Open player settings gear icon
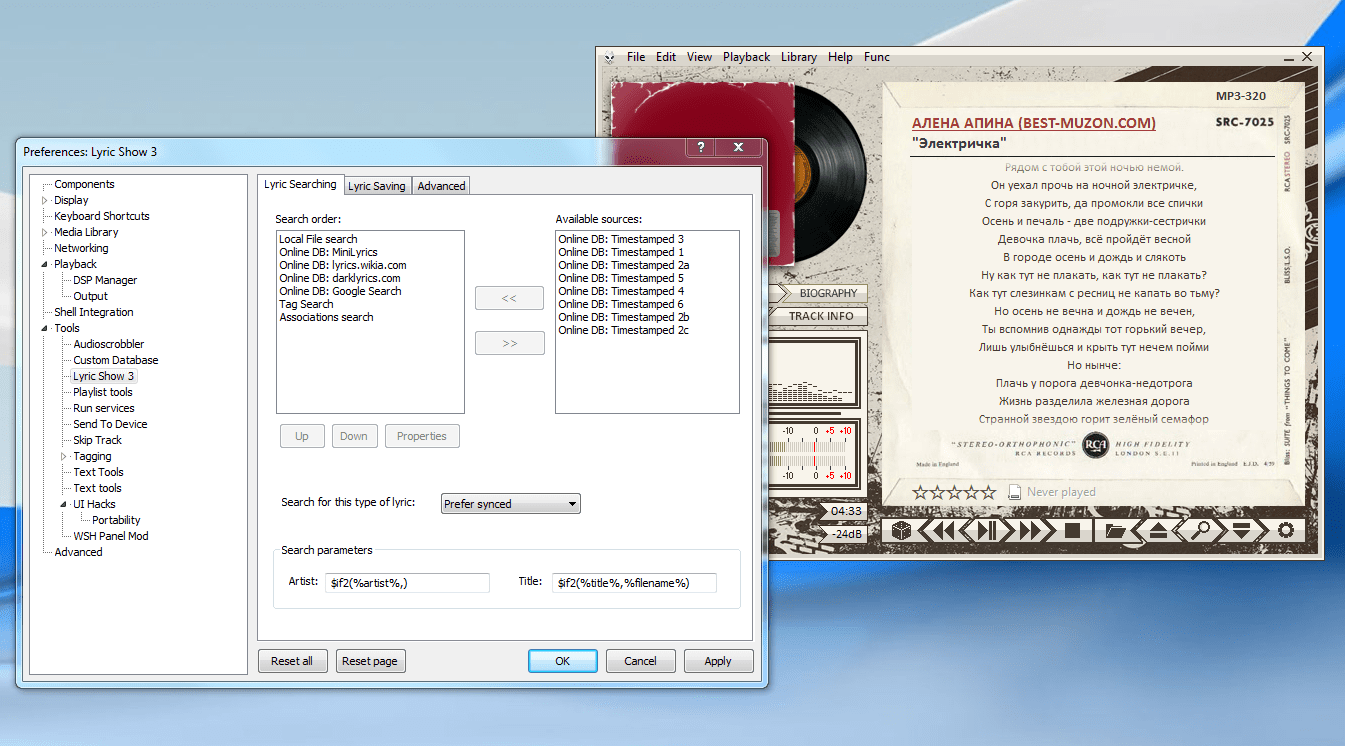1345x746 pixels. click(1286, 531)
